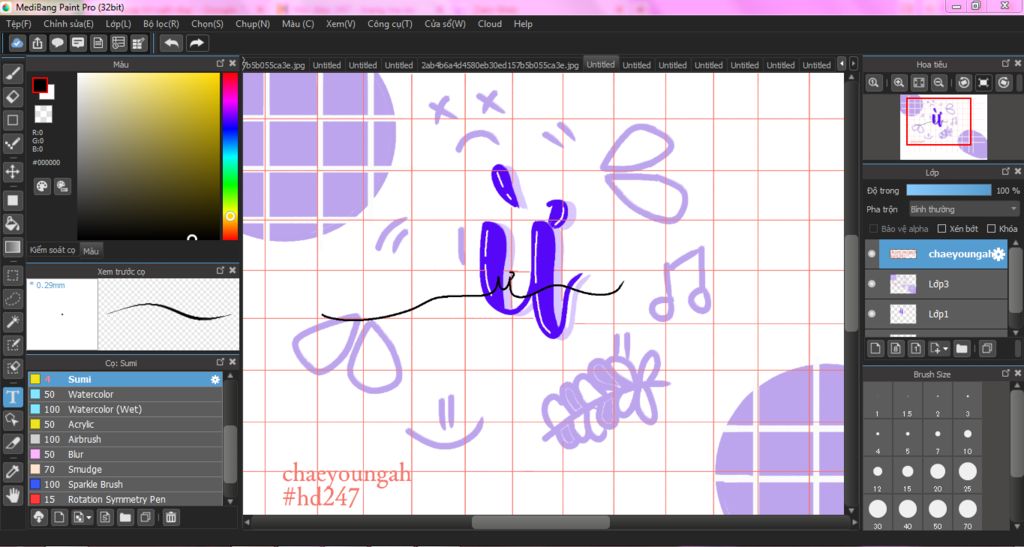Image resolution: width=1024 pixels, height=547 pixels.
Task: Adjust the Độ trong opacity slider
Action: click(x=948, y=191)
